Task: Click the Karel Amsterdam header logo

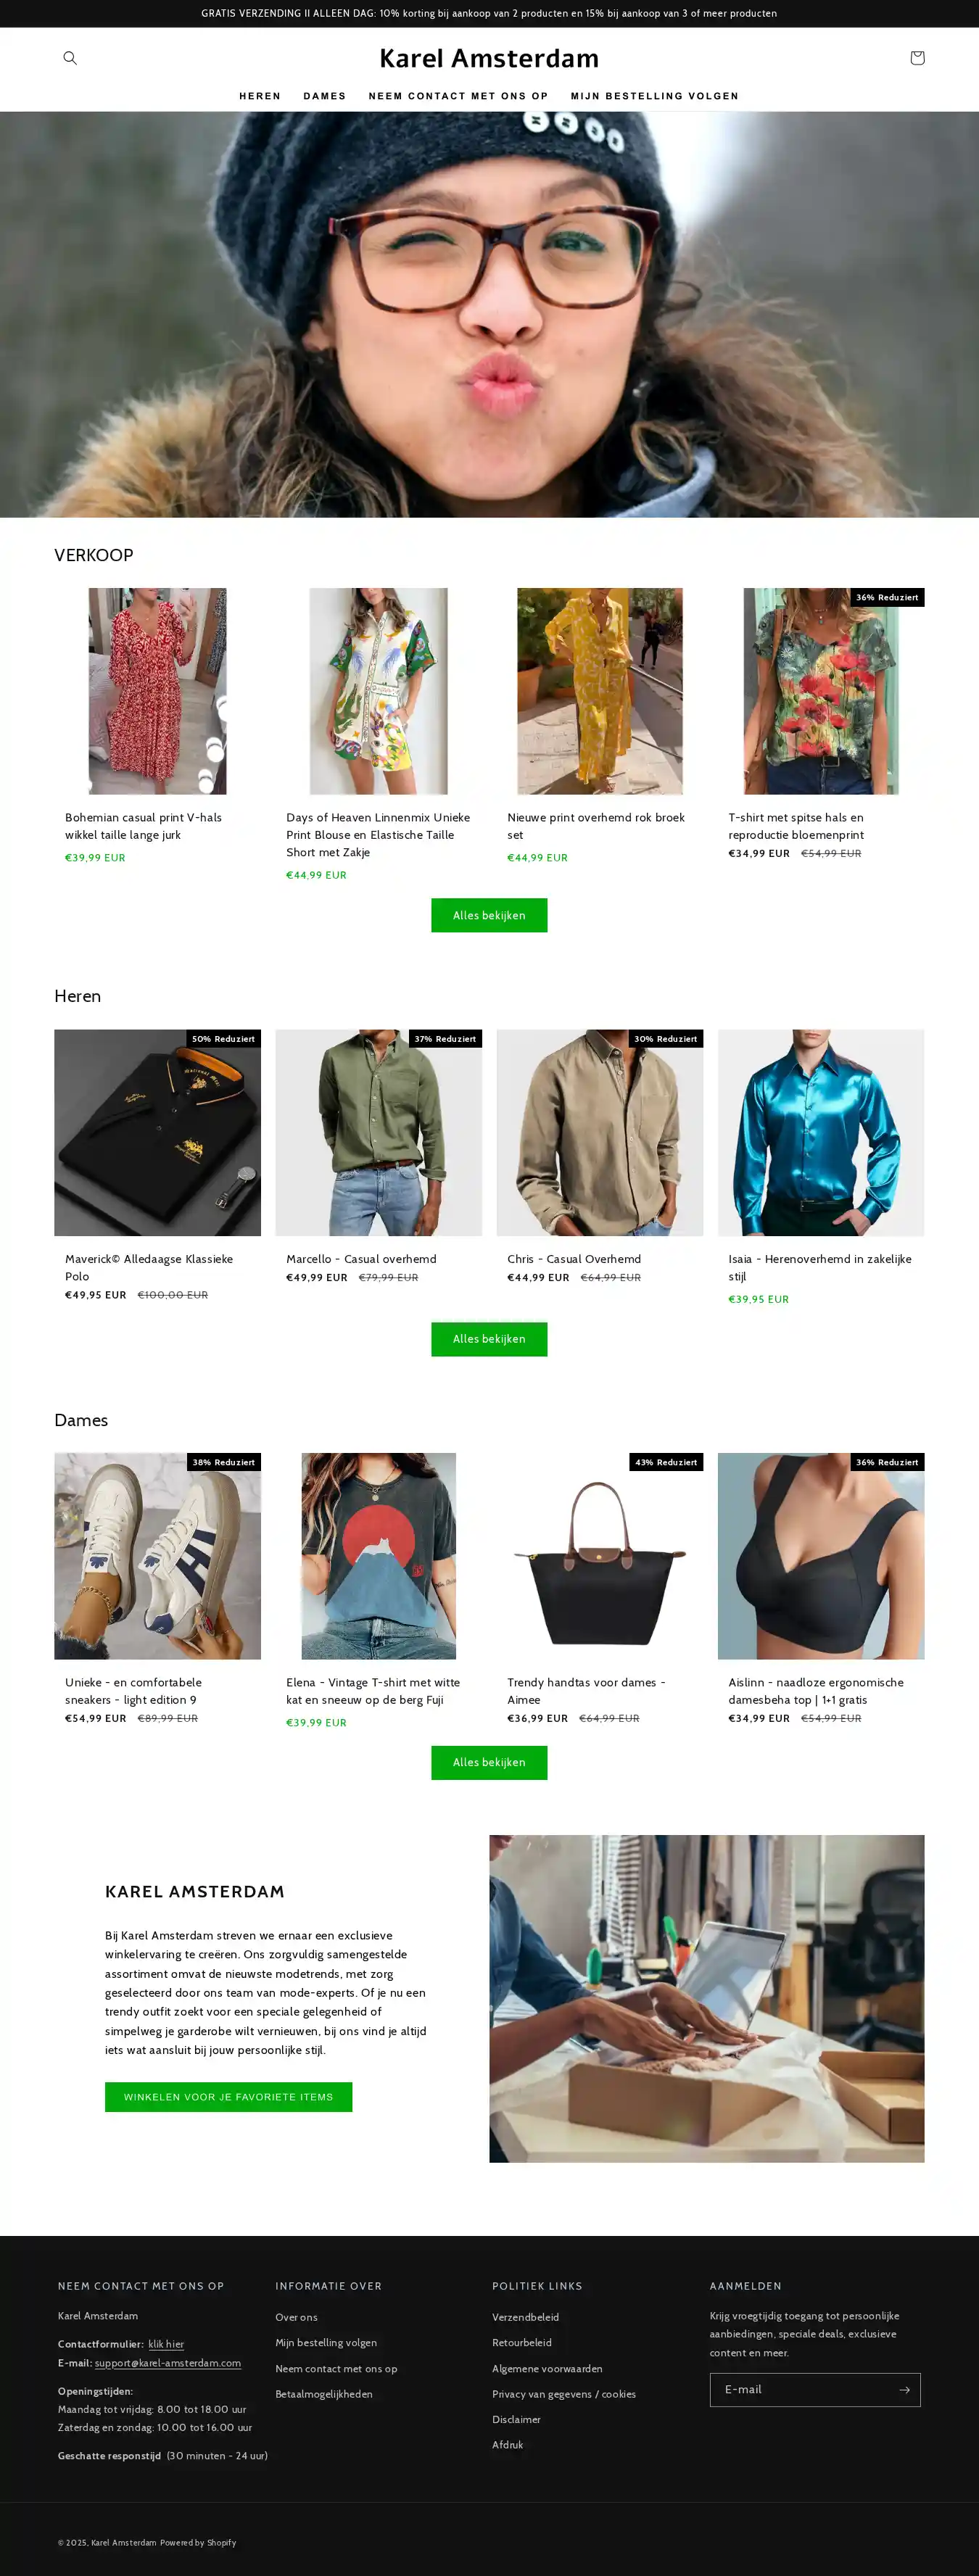Action: pos(489,58)
